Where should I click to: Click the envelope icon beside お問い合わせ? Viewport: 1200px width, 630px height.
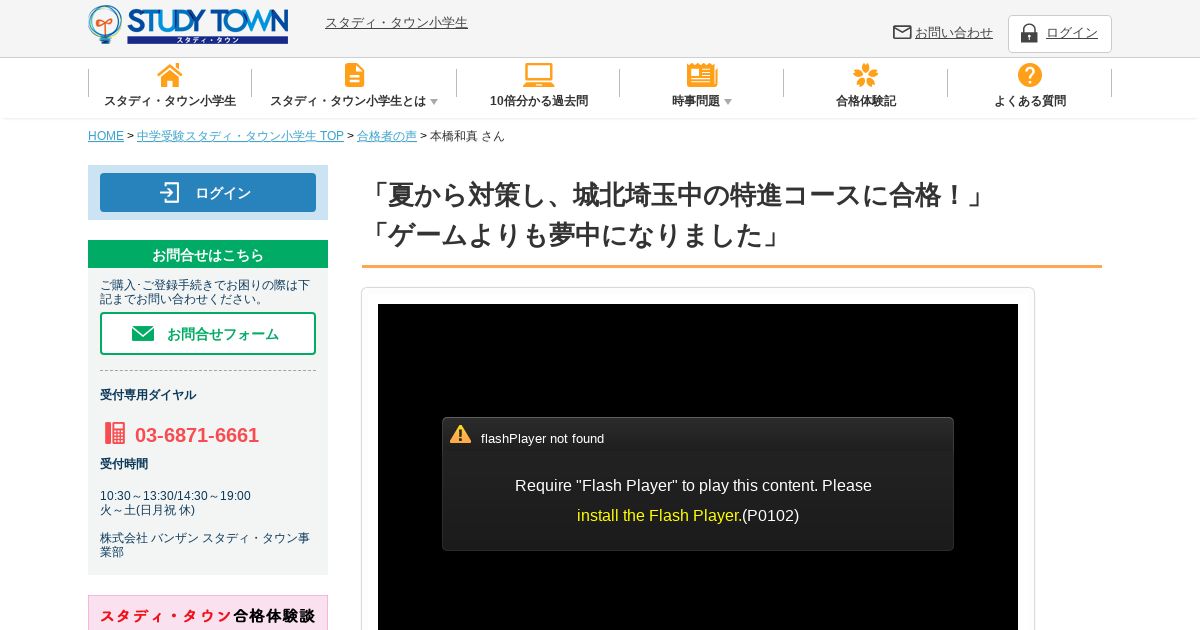coord(902,32)
